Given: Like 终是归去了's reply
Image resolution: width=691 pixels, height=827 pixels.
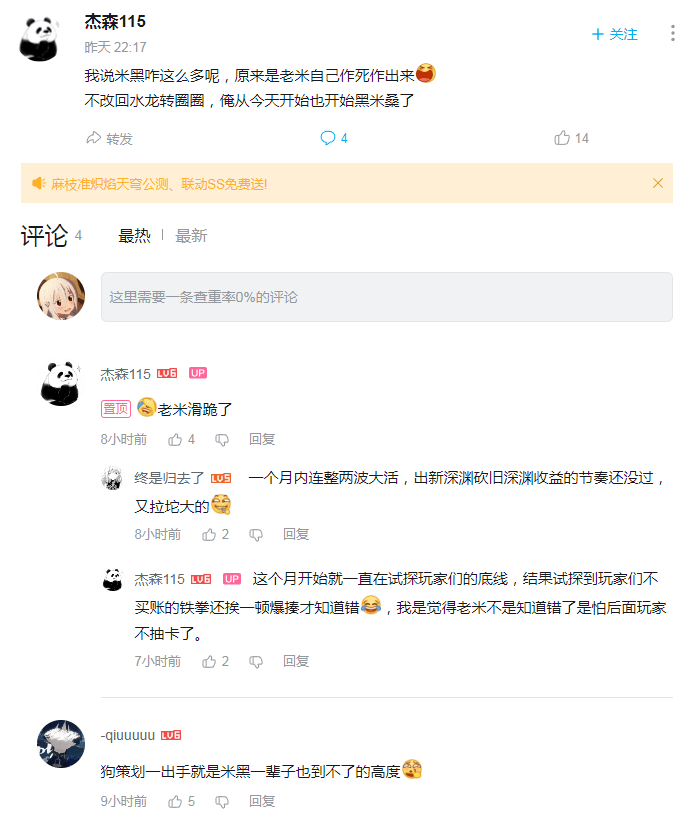Looking at the screenshot, I should point(209,535).
